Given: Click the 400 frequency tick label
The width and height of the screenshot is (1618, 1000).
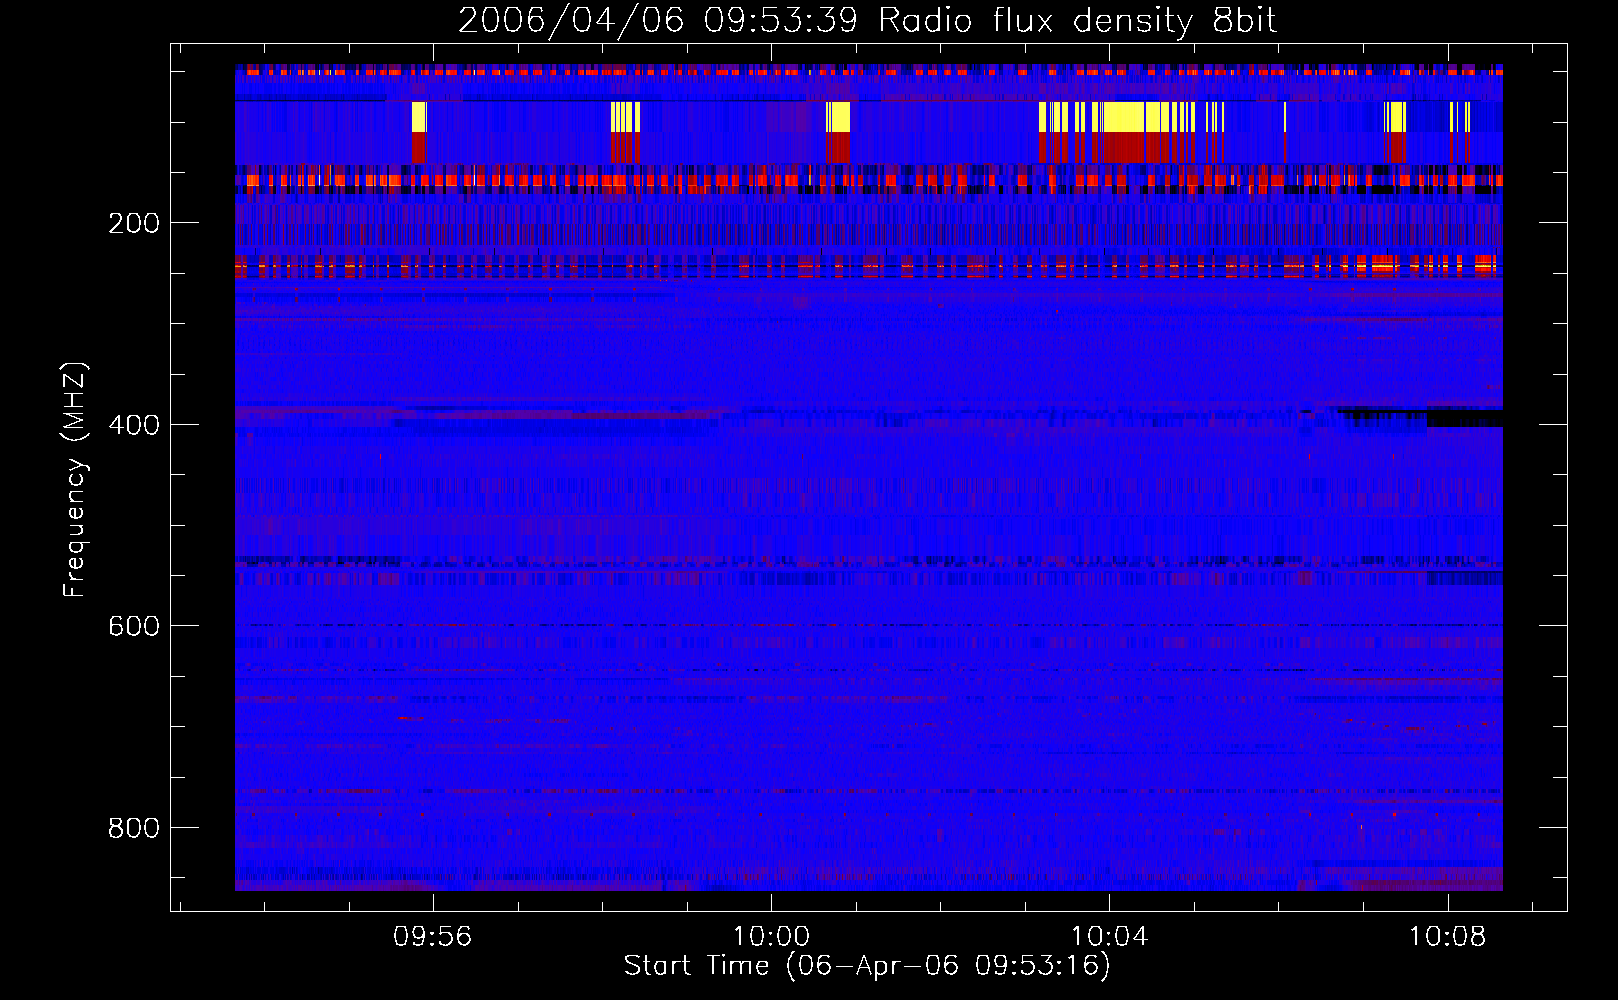Looking at the screenshot, I should click(134, 425).
